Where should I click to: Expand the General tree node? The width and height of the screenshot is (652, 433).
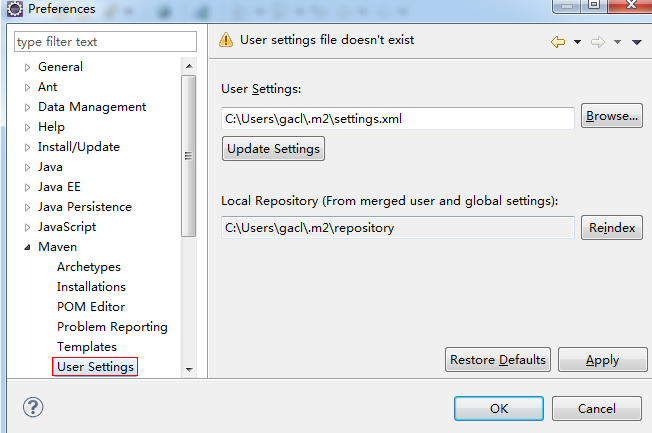point(27,67)
